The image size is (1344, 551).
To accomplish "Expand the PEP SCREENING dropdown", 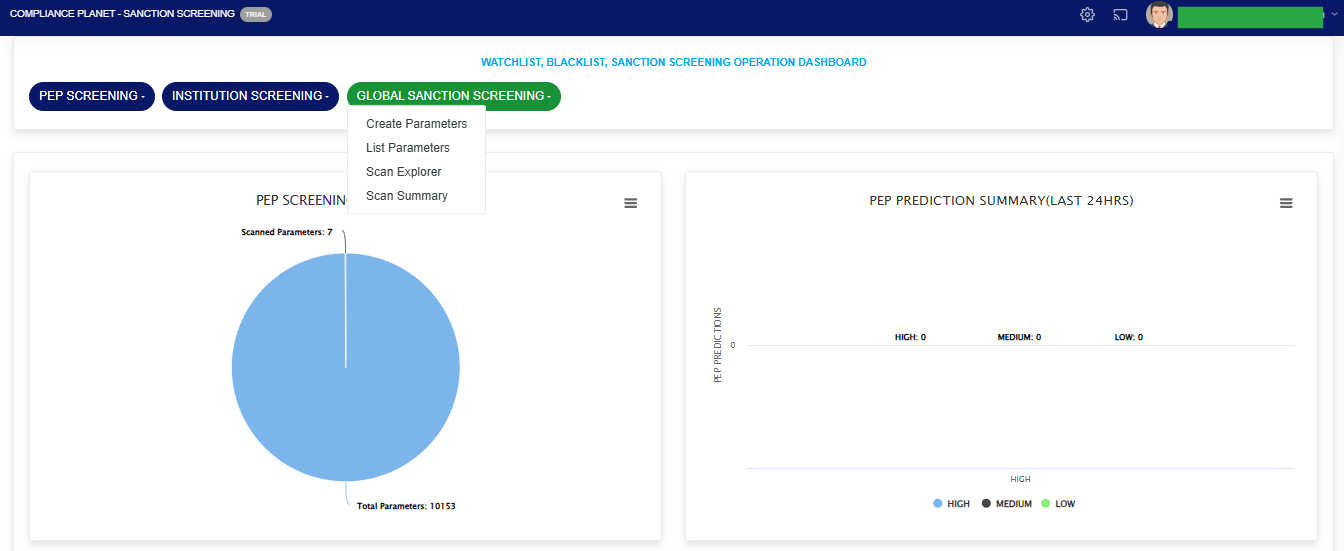I will tap(92, 96).
